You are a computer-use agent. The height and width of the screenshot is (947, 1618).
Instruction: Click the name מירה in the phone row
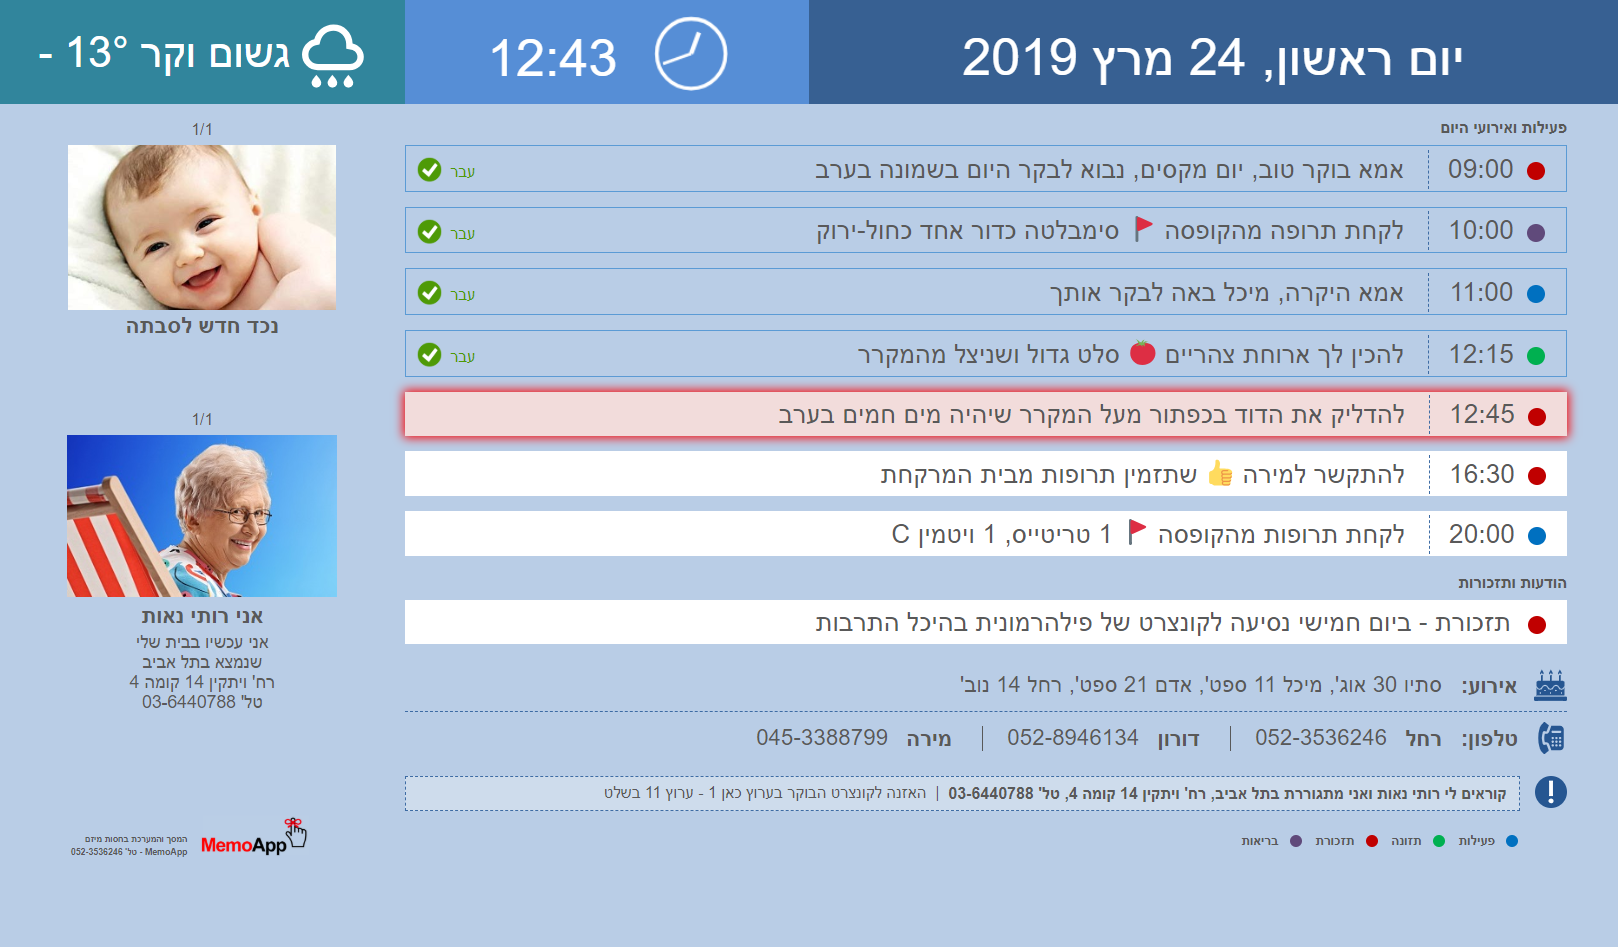click(x=929, y=739)
